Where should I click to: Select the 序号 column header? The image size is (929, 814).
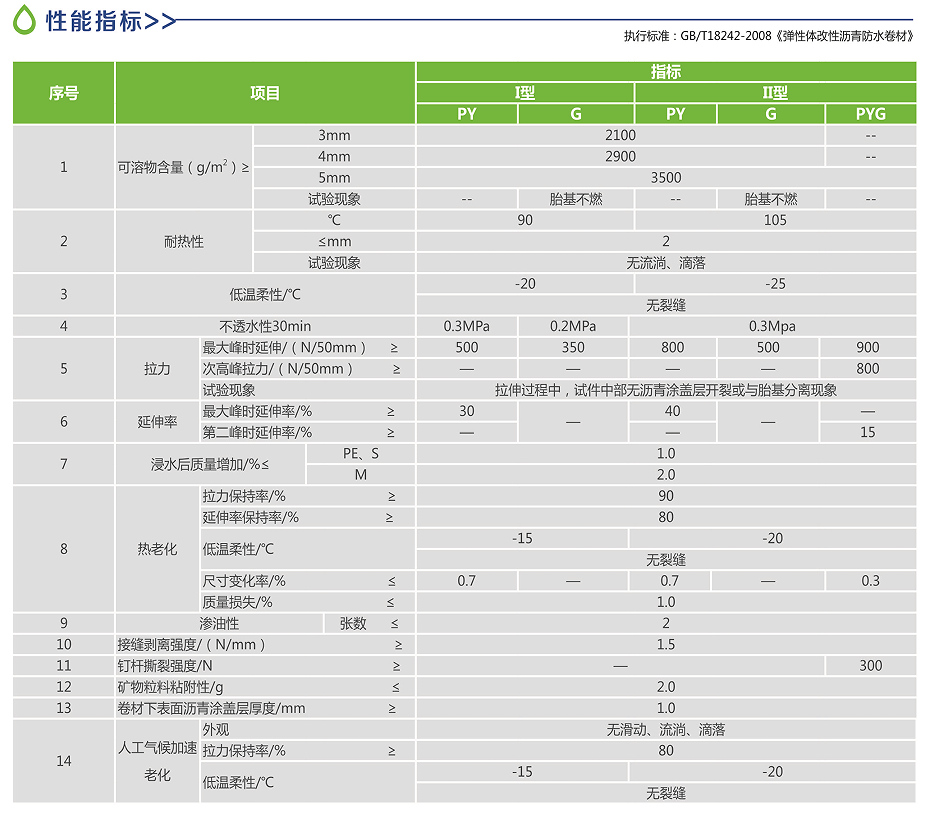tap(64, 93)
